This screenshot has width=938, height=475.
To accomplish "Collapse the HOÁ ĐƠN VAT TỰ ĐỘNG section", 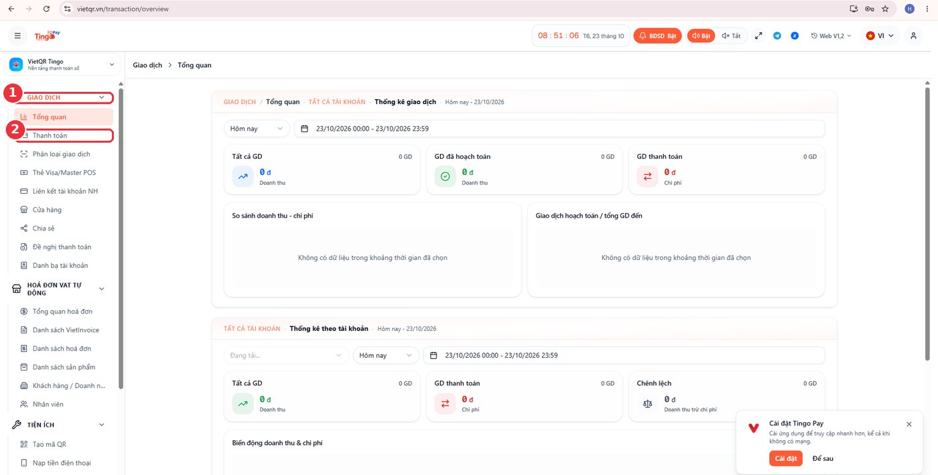I will (102, 289).
